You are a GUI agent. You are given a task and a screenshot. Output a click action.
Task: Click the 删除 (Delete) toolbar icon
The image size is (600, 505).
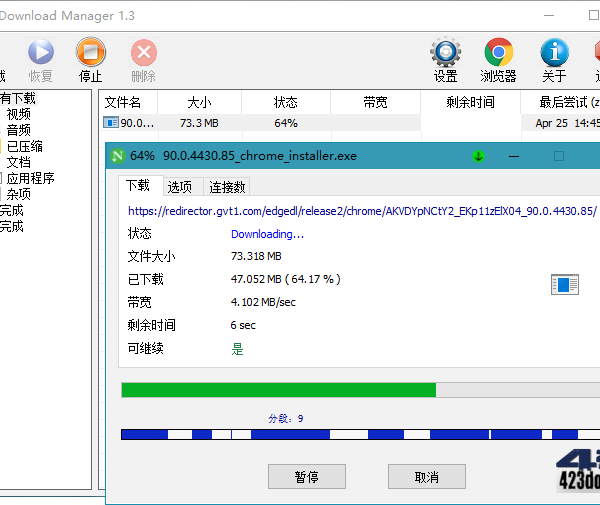[x=144, y=53]
